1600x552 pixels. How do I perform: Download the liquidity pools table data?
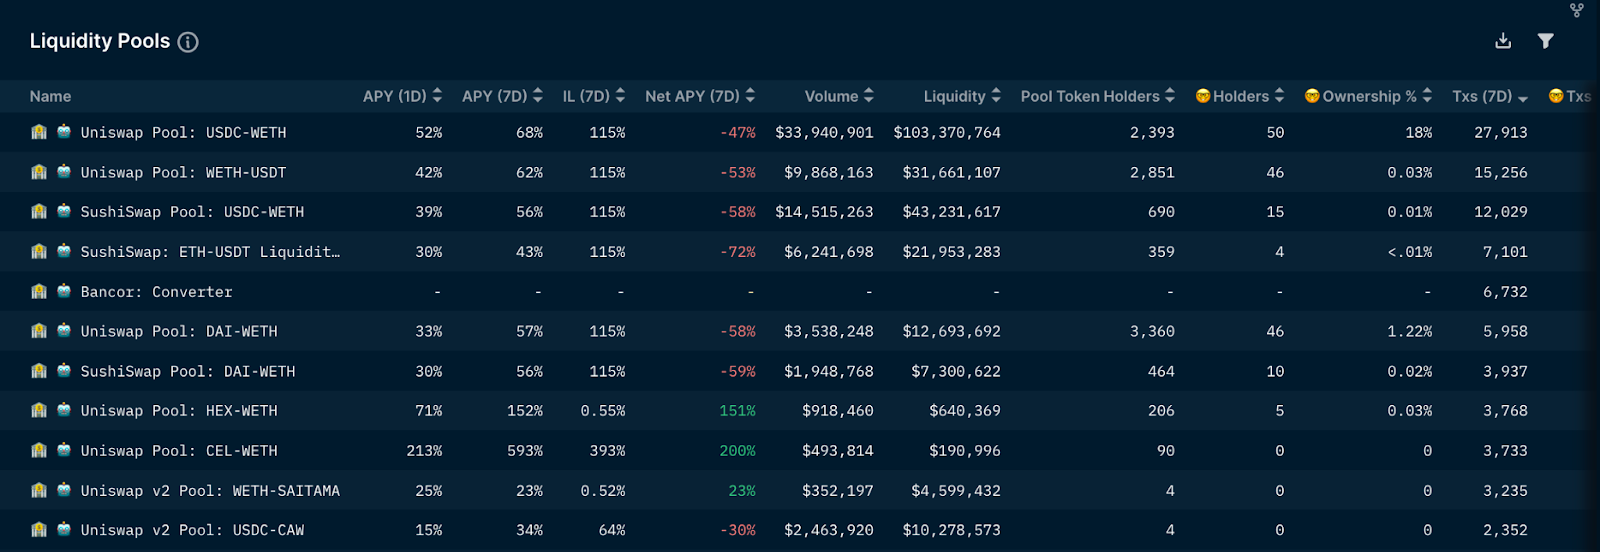click(1503, 41)
